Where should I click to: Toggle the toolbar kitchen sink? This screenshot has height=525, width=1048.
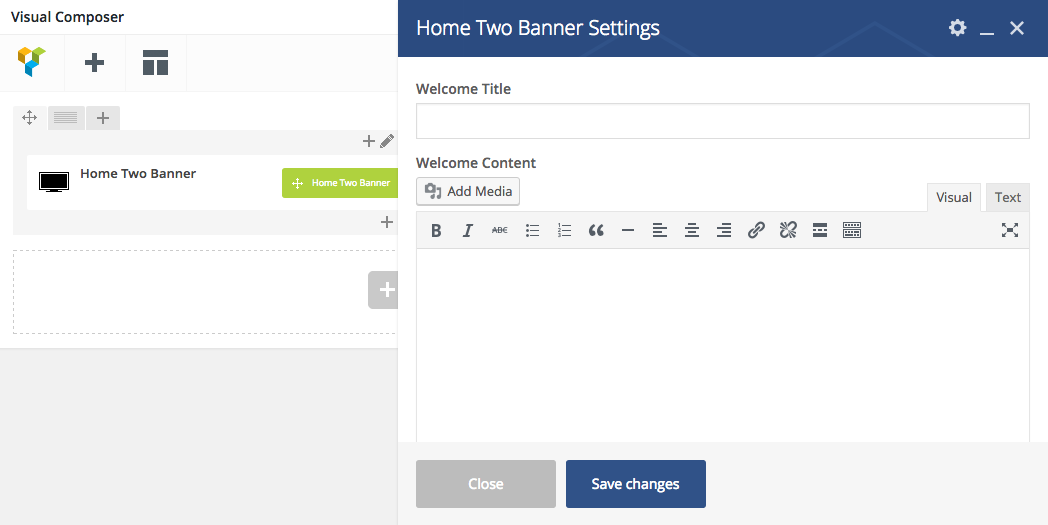pos(852,231)
